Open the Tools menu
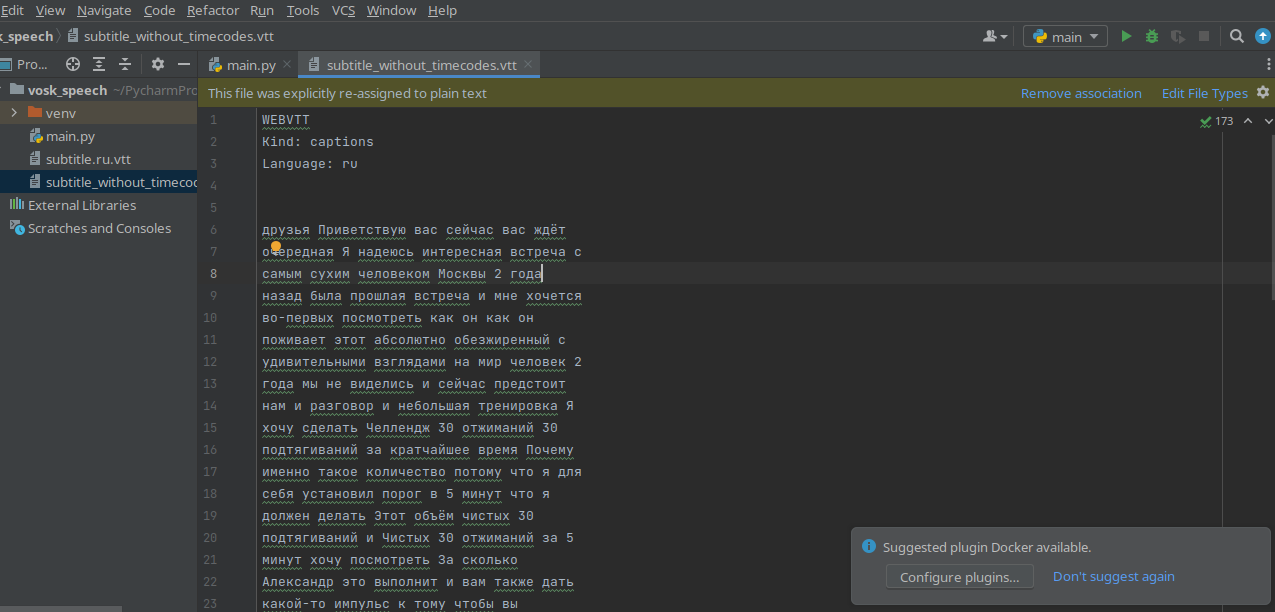The image size is (1275, 612). (303, 10)
